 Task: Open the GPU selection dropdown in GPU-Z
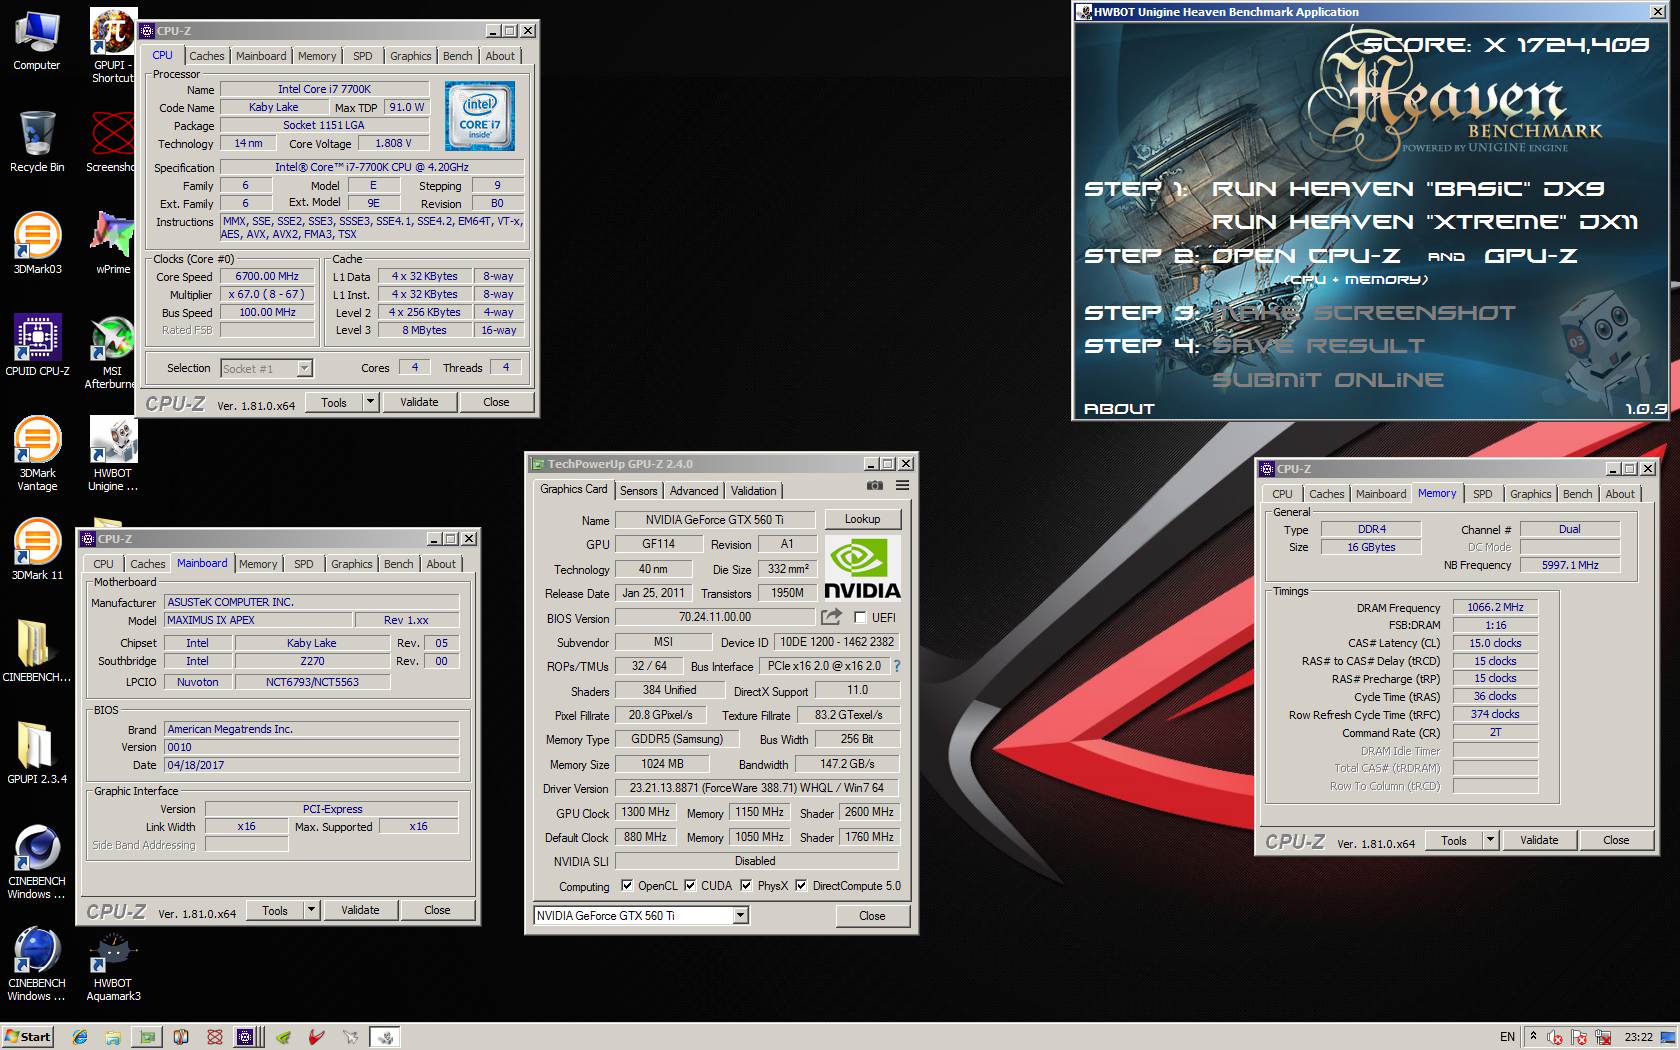[740, 916]
